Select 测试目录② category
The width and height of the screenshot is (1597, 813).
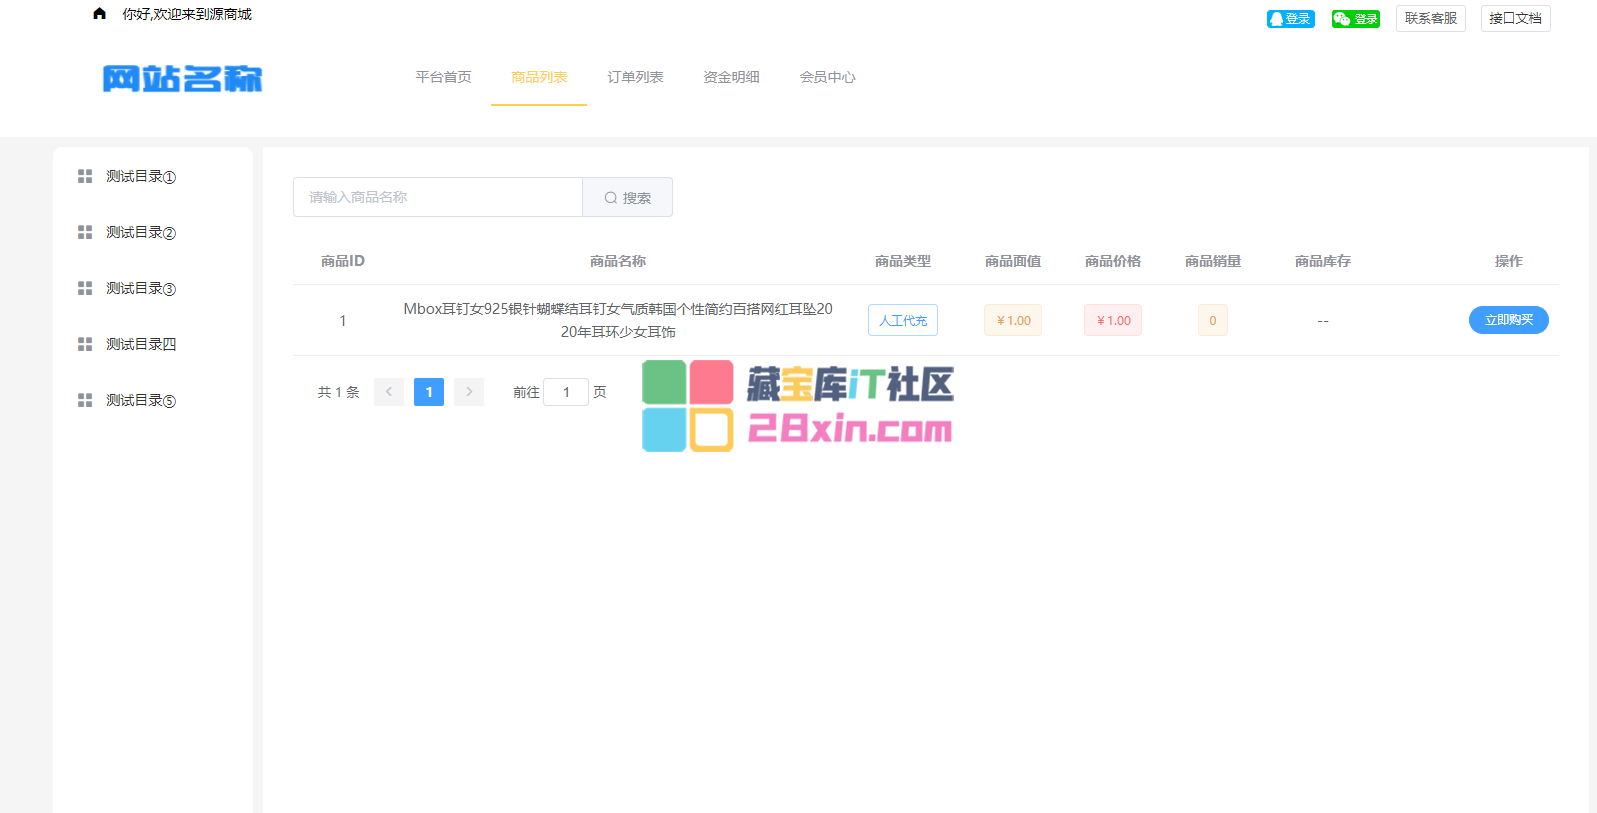coord(141,232)
